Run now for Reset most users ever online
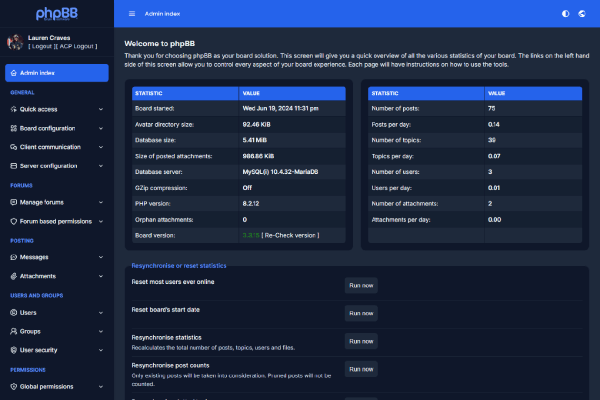Image resolution: width=600 pixels, height=400 pixels. coord(361,286)
